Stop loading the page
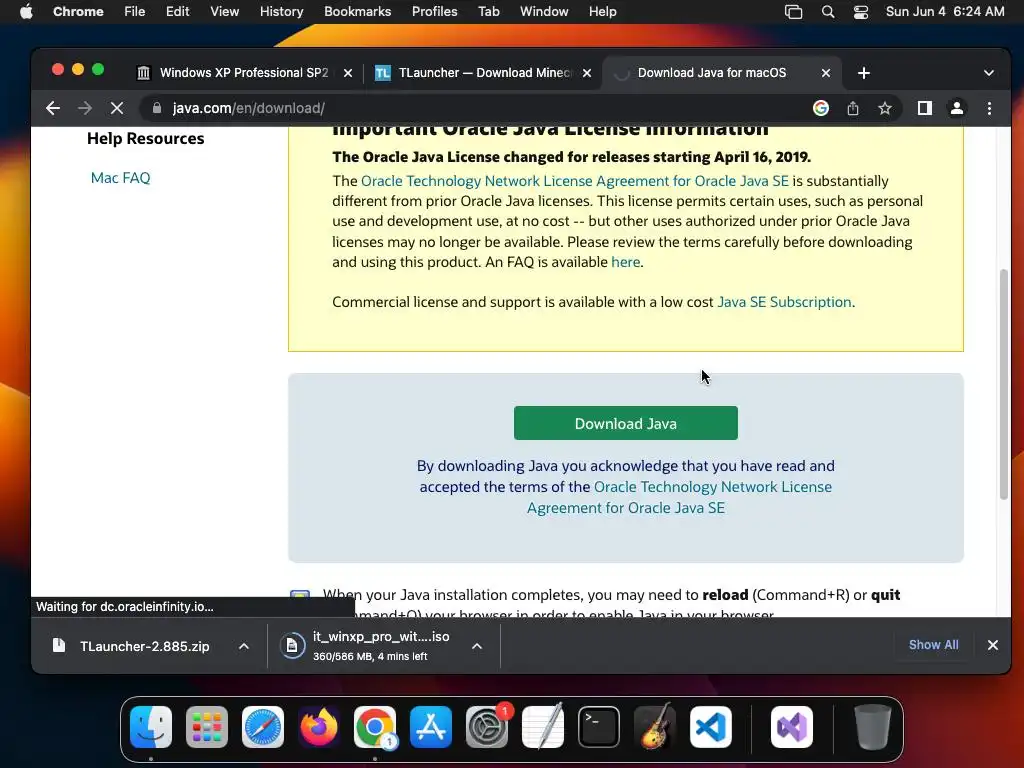This screenshot has height=768, width=1024. 117,108
